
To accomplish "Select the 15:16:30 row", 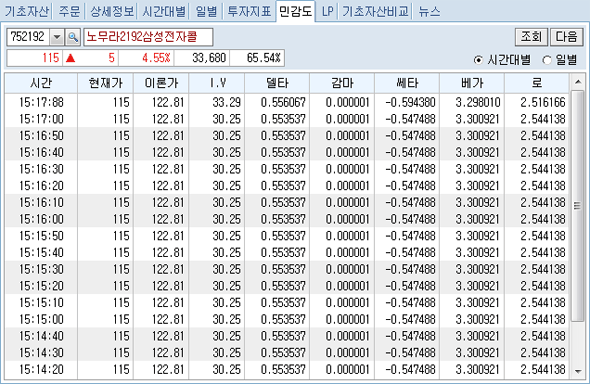I will (287, 169).
